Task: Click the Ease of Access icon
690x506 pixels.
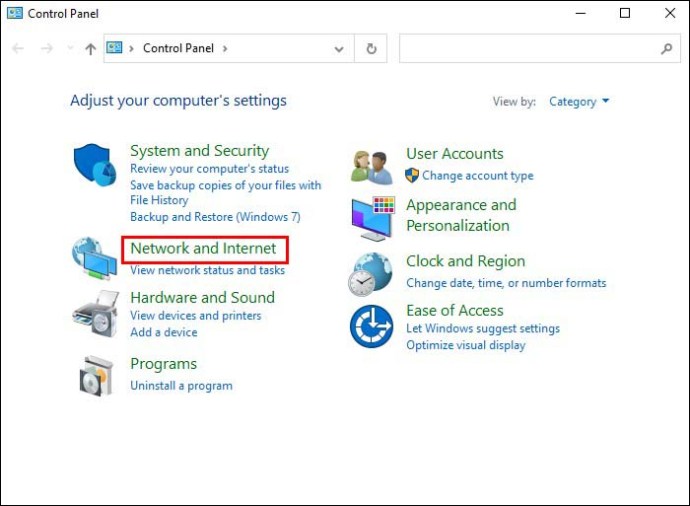Action: pos(372,327)
